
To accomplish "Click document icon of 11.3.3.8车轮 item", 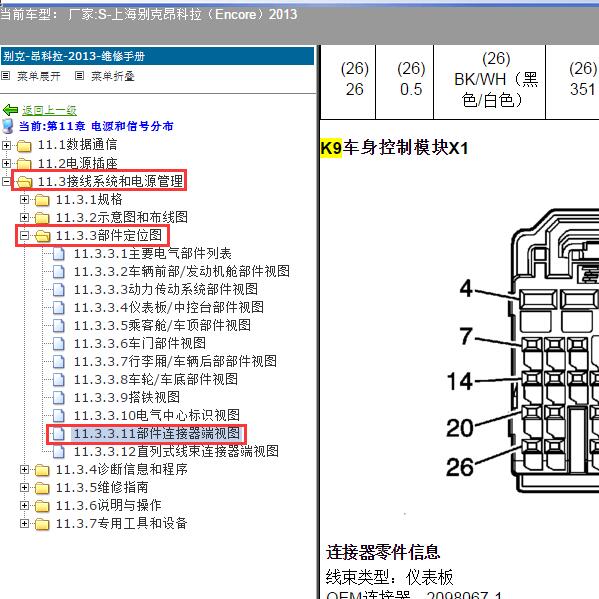I will tap(58, 379).
